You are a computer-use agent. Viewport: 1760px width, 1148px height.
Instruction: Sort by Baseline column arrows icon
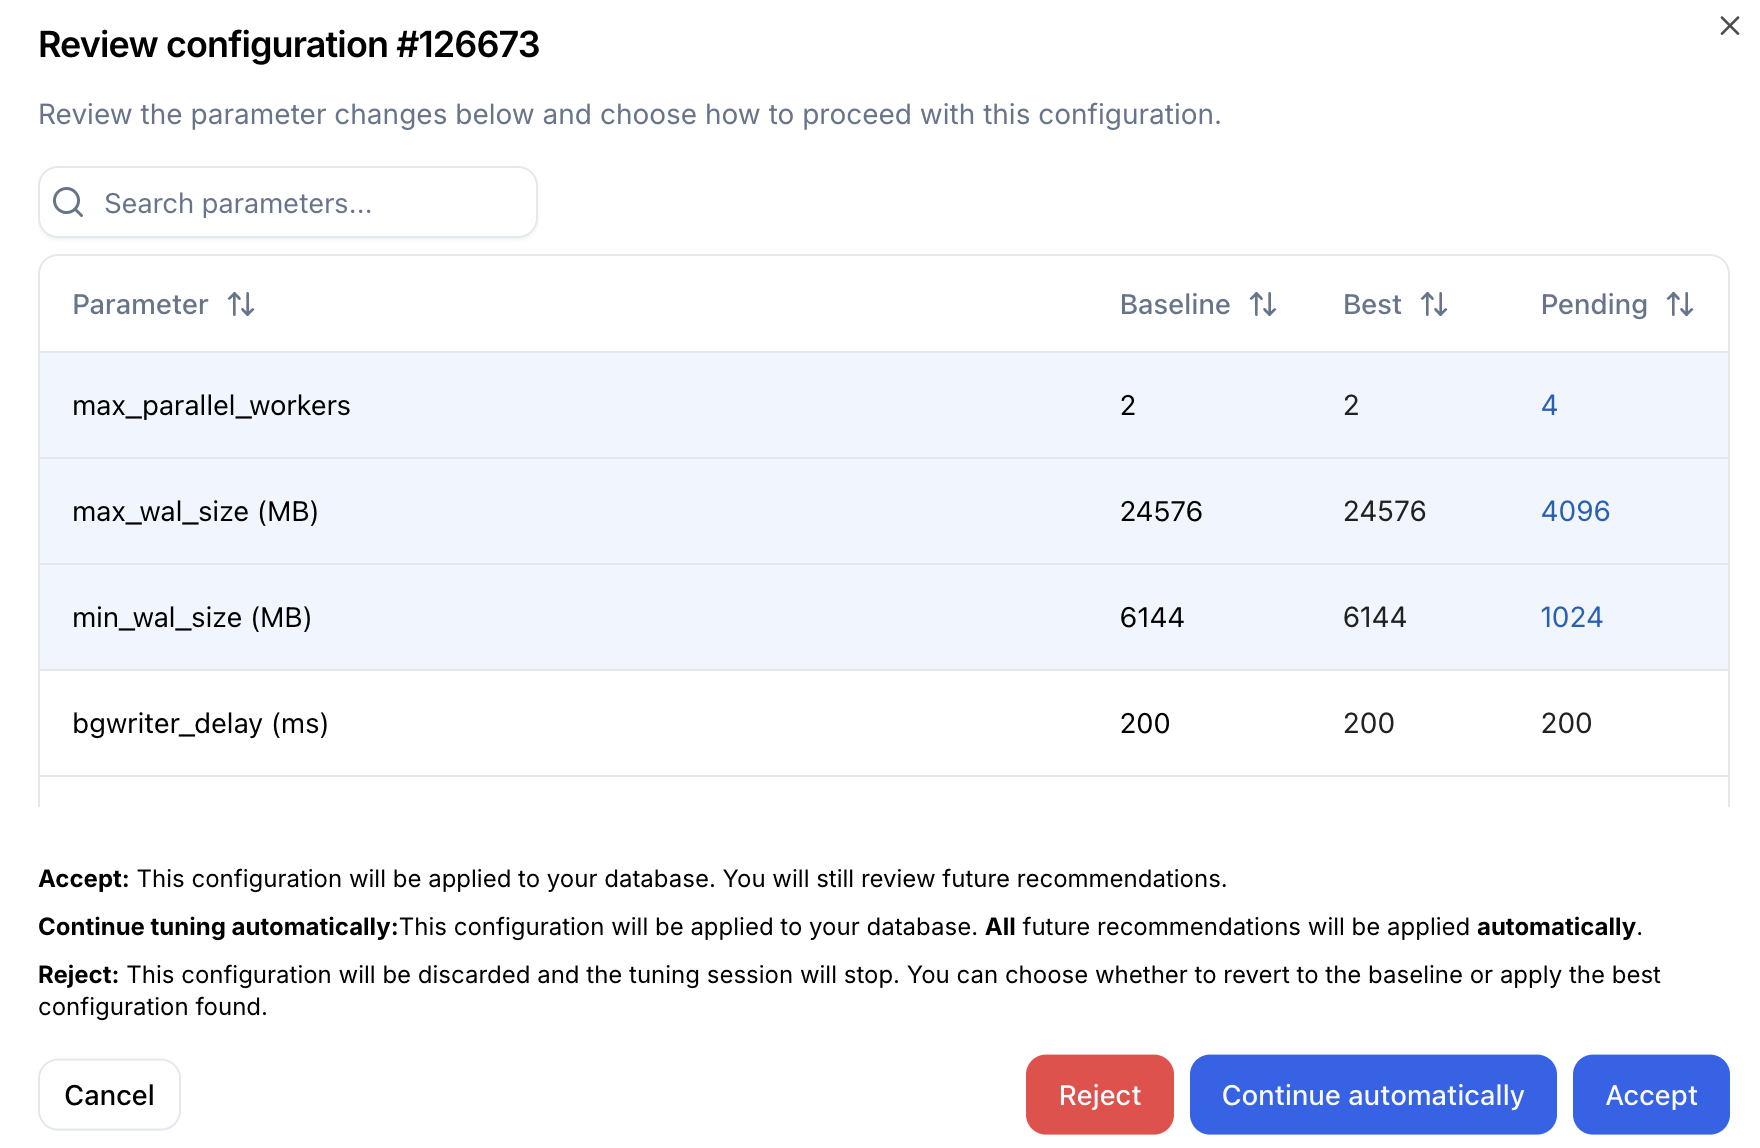pyautogui.click(x=1263, y=304)
